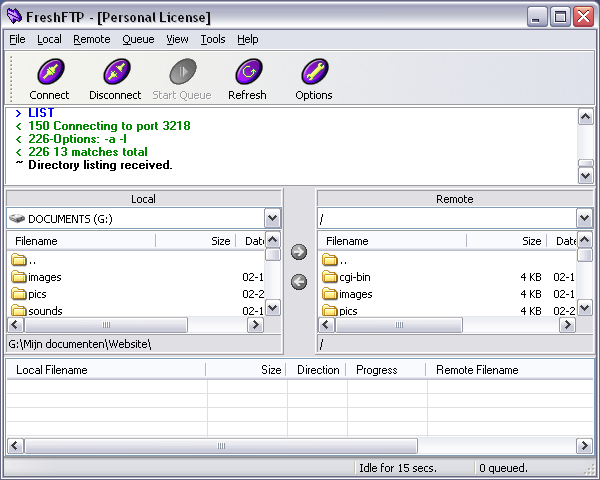Screen dimensions: 600x480
Task: Click the upload right-arrow transfer button
Action: pyautogui.click(x=299, y=252)
